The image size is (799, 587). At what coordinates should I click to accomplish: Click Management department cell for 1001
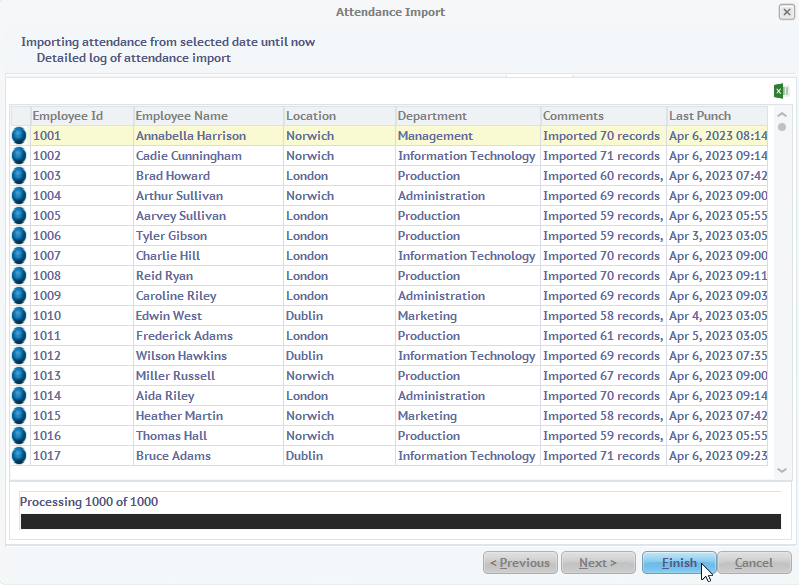click(x=468, y=136)
